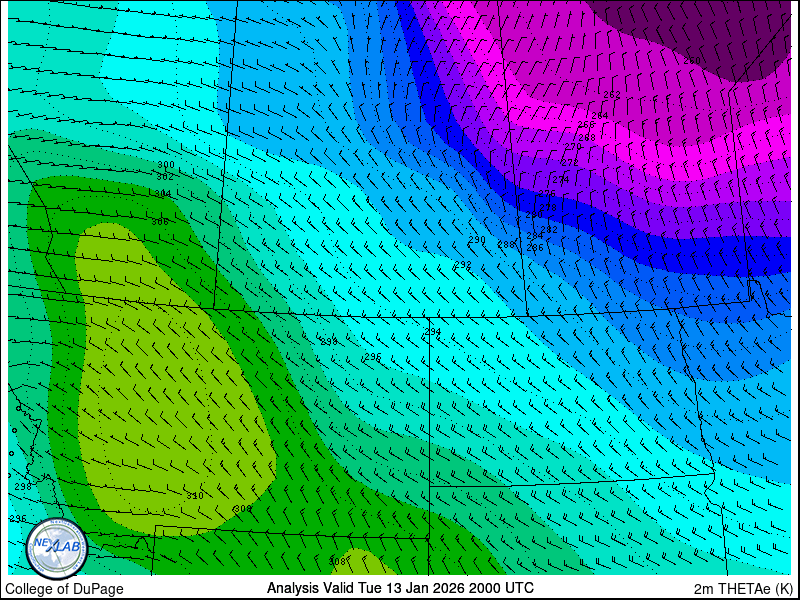This screenshot has height=600, width=800.
Task: Click the Analysis Valid Tue 13 Jan 2026 title
Action: tap(401, 587)
